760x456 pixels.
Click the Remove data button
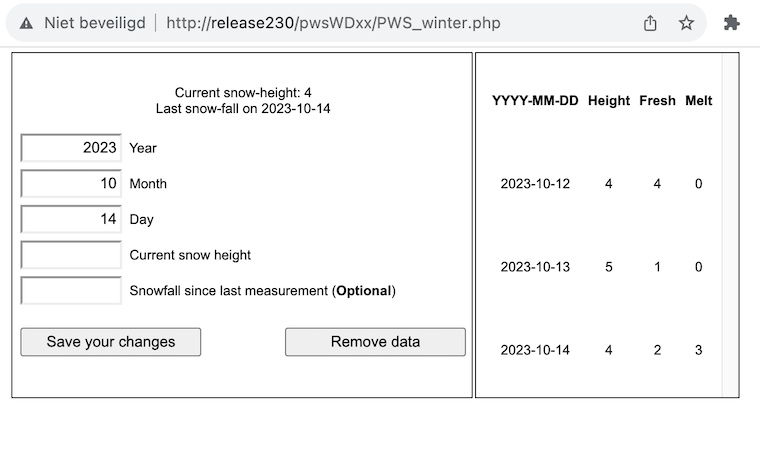375,342
